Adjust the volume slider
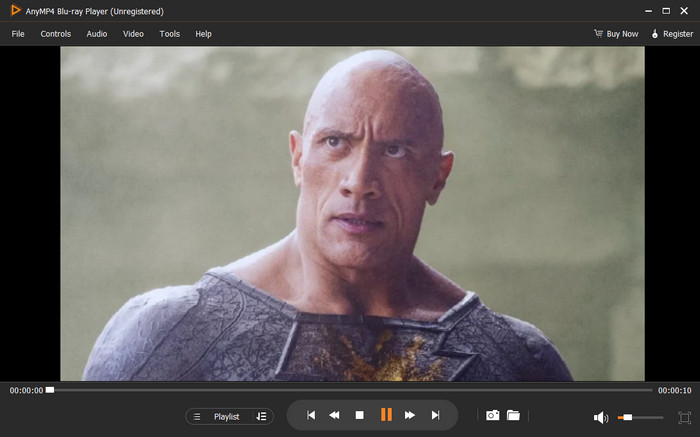The width and height of the screenshot is (700, 437). tap(640, 417)
